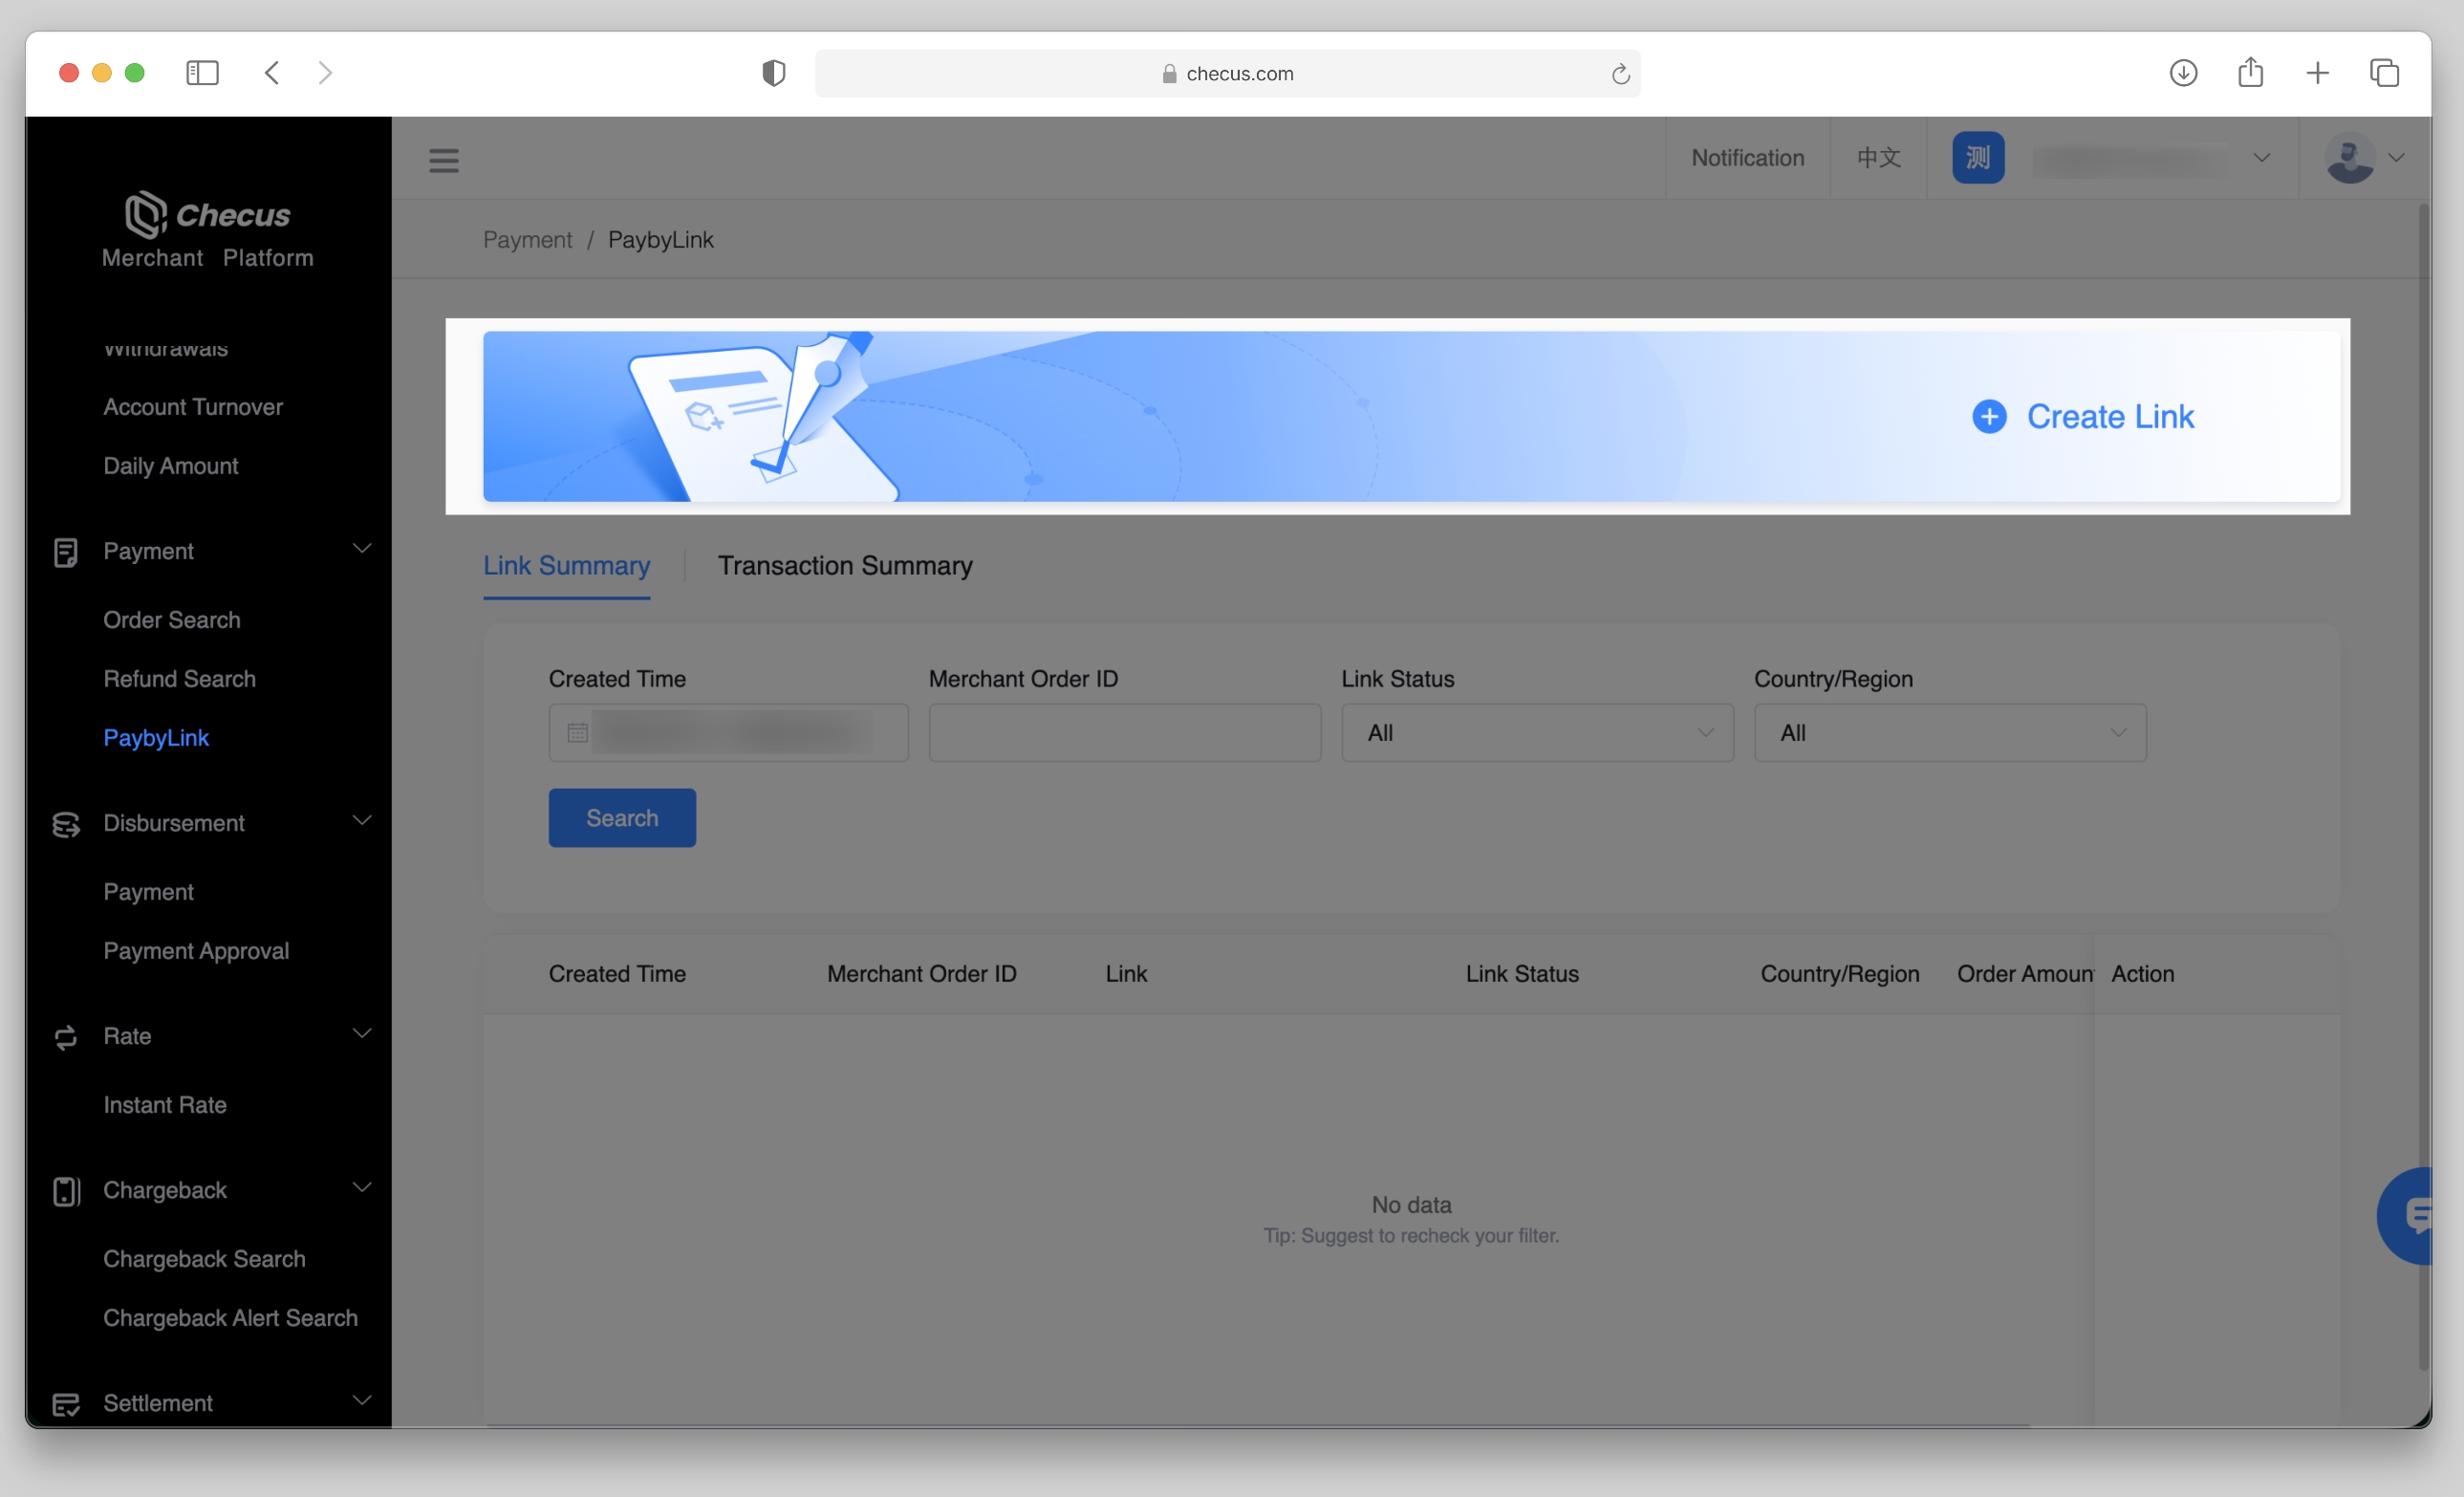2464x1497 pixels.
Task: Click the user avatar icon
Action: coord(2349,158)
